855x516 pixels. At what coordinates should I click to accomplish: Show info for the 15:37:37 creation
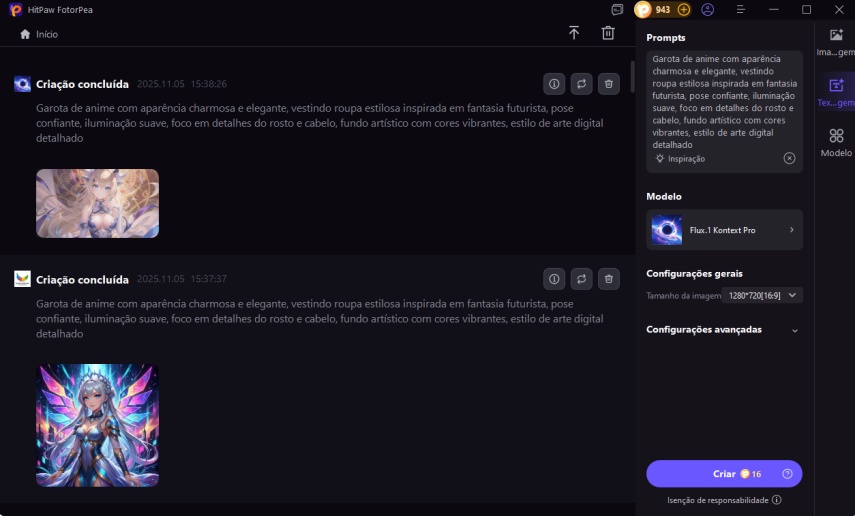tap(554, 279)
